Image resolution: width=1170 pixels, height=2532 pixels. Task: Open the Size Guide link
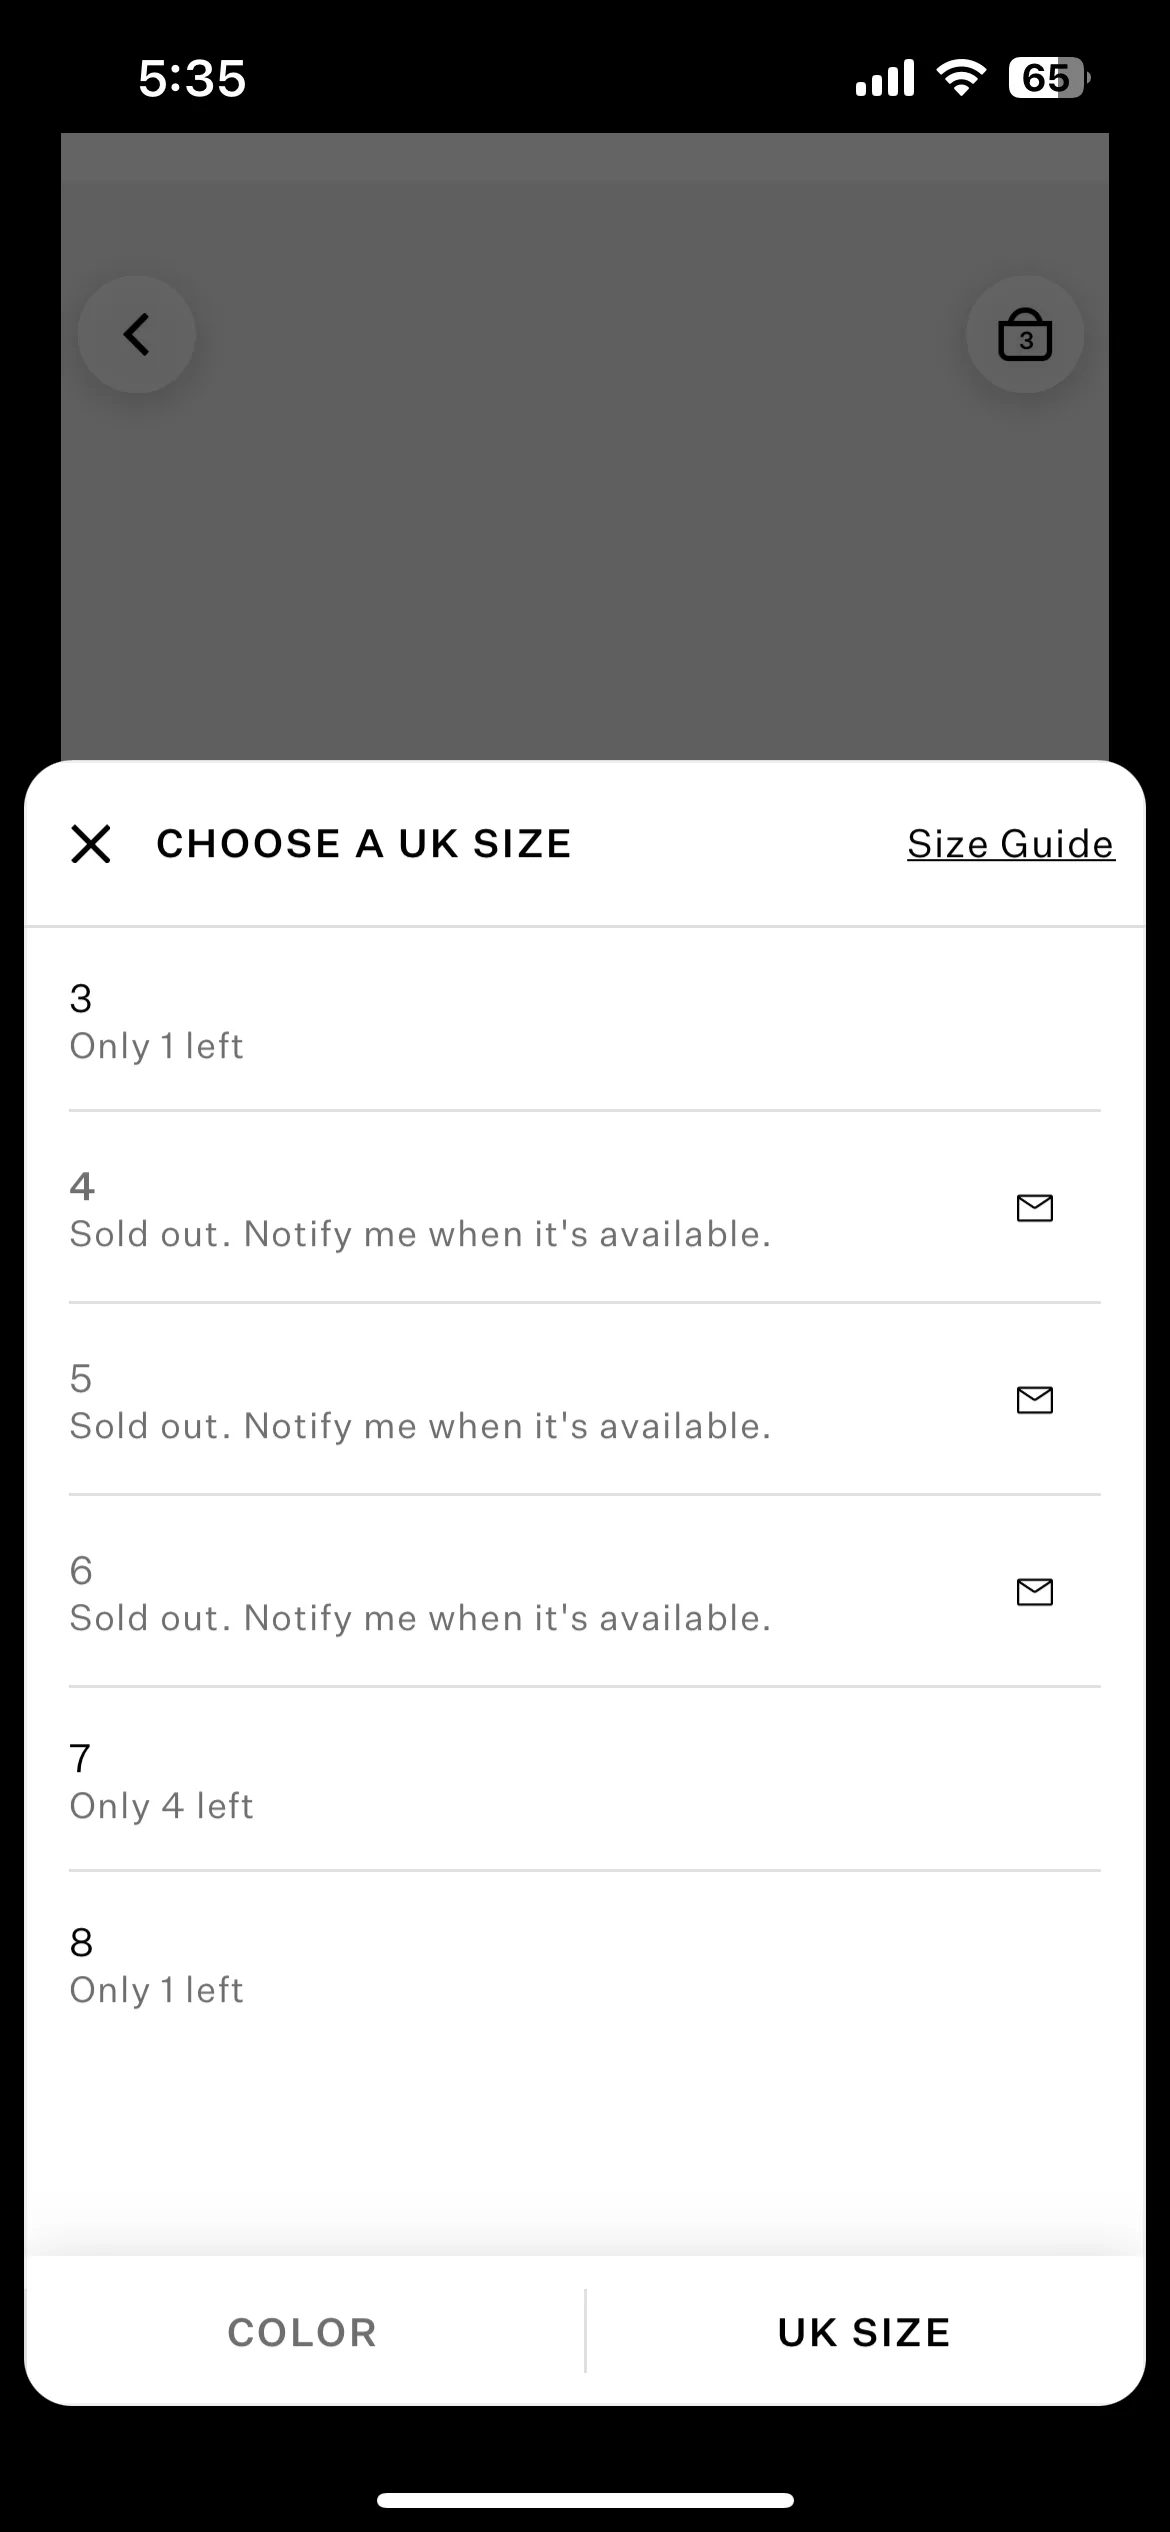click(x=1011, y=844)
